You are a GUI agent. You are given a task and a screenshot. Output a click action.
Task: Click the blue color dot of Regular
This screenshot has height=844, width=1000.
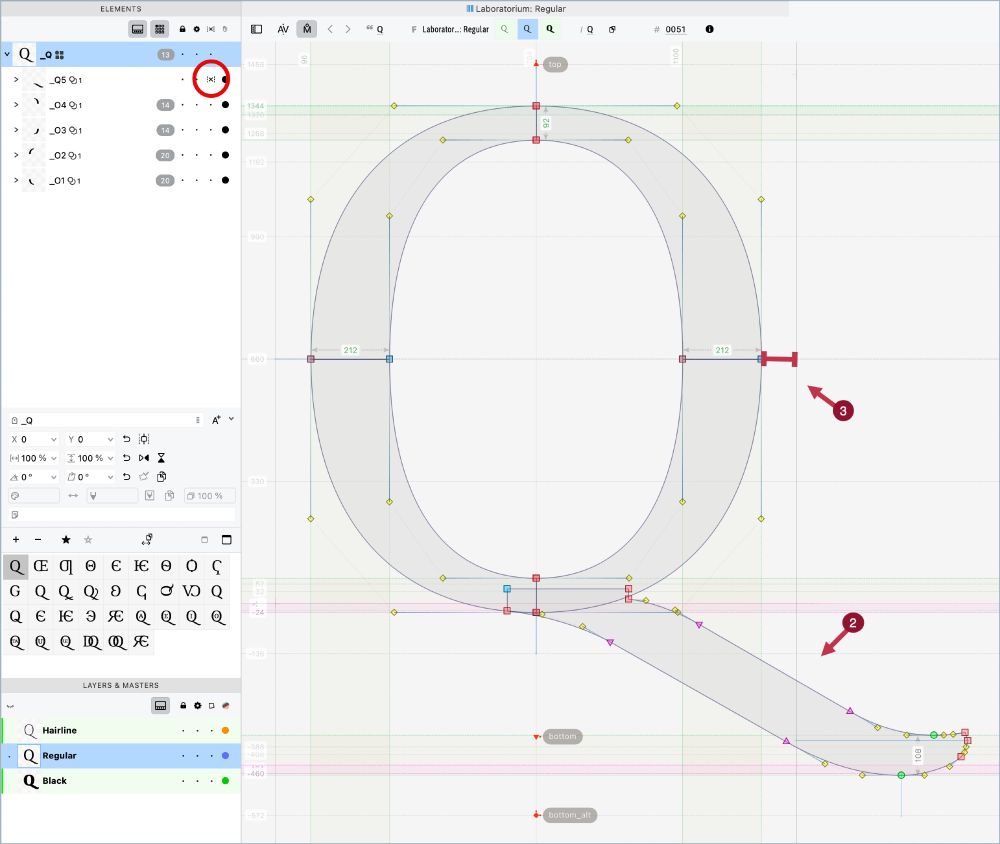225,755
